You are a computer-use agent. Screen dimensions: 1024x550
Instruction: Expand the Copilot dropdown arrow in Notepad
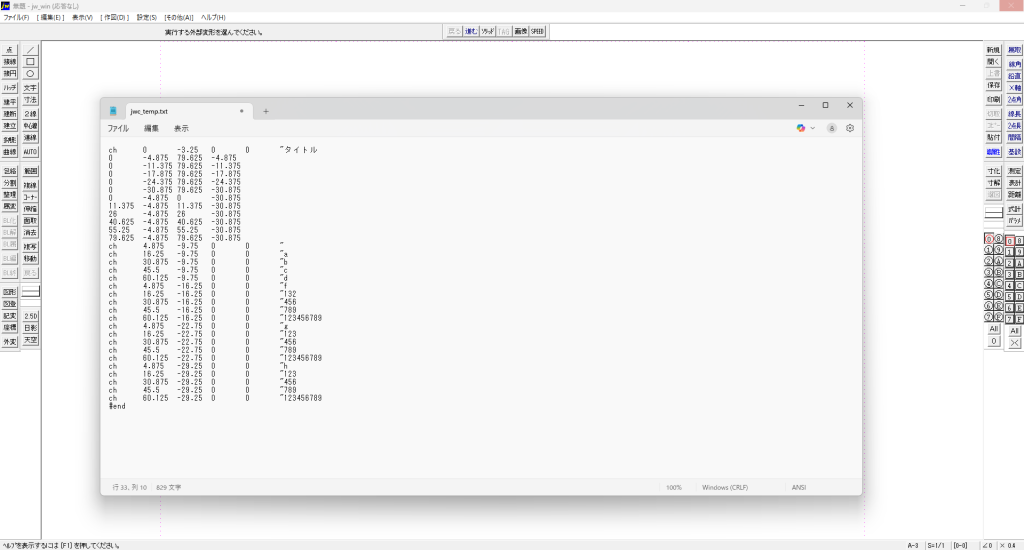pos(812,128)
